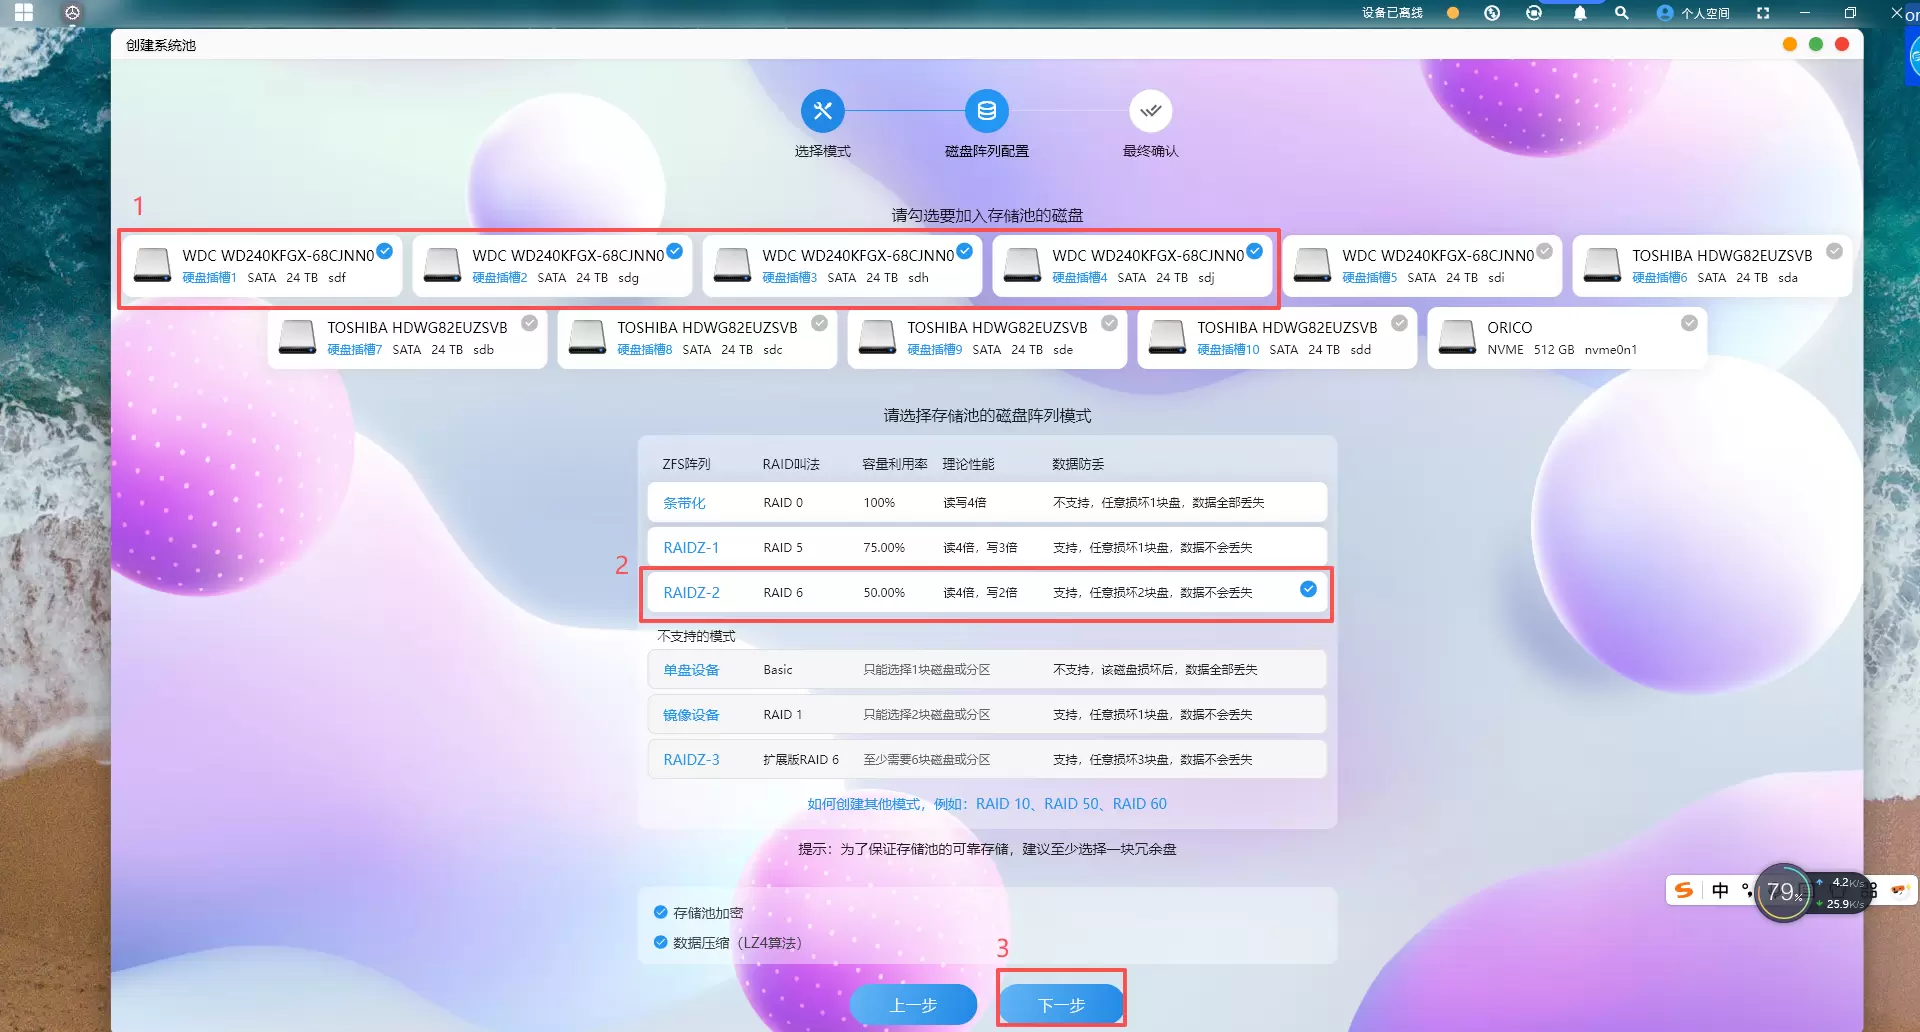
Task: Toggle 数据压缩 (LZ4算法) checkbox
Action: [660, 942]
